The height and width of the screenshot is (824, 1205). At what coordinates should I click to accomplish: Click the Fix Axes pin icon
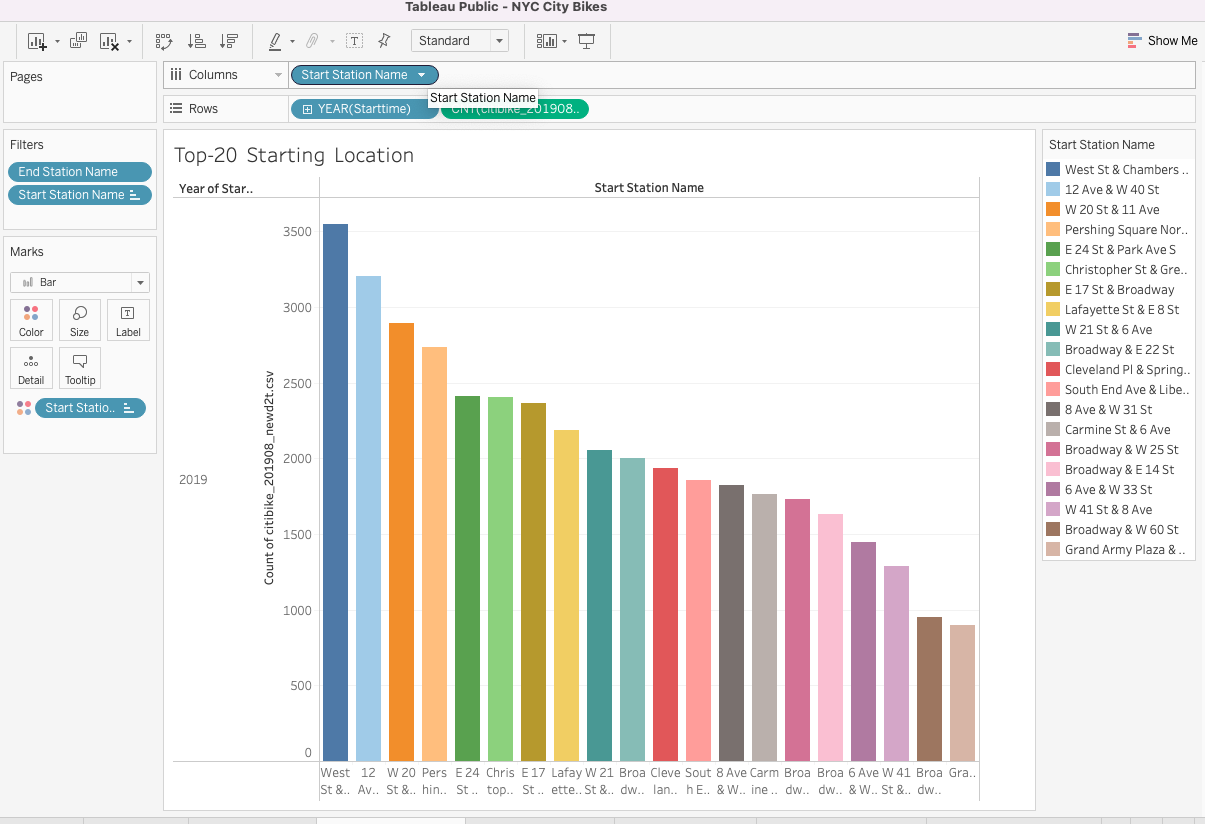[384, 41]
